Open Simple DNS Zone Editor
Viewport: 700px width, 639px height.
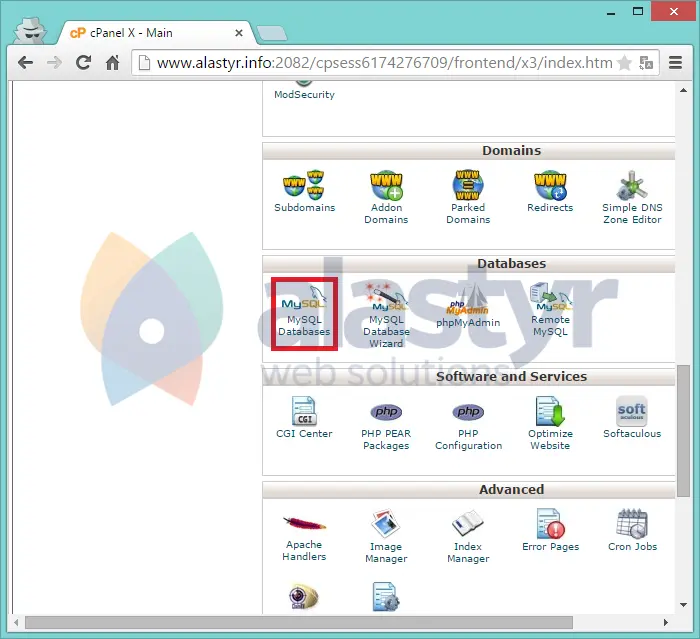pos(632,197)
